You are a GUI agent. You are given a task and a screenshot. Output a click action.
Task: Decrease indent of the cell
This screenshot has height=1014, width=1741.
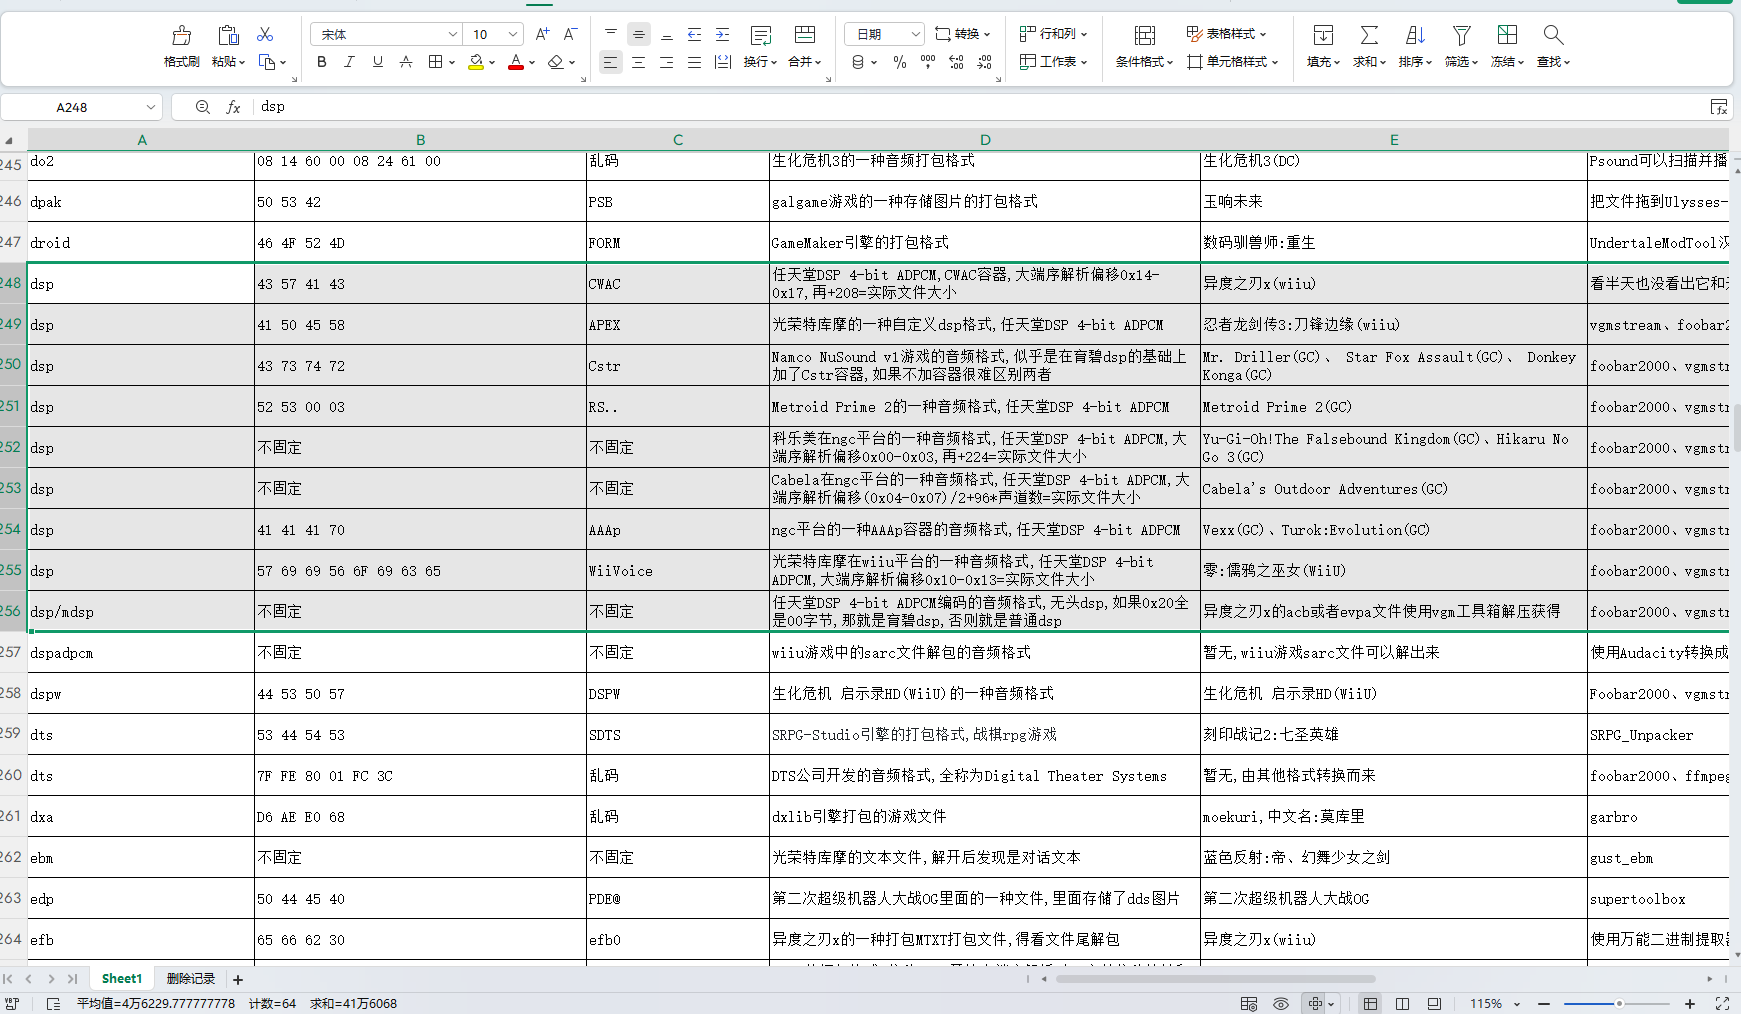click(x=695, y=34)
